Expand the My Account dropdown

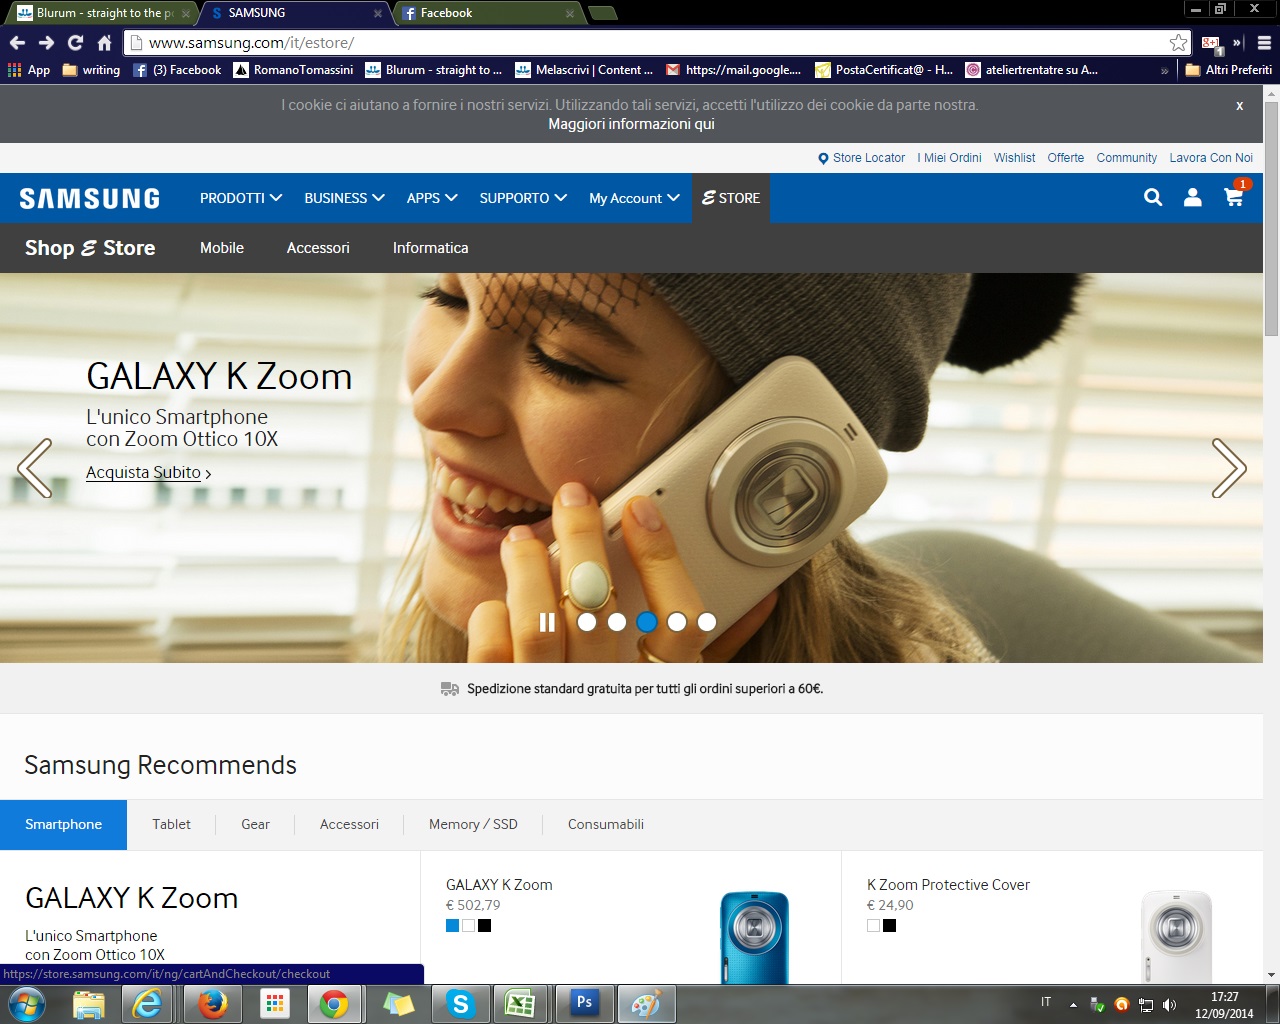634,198
